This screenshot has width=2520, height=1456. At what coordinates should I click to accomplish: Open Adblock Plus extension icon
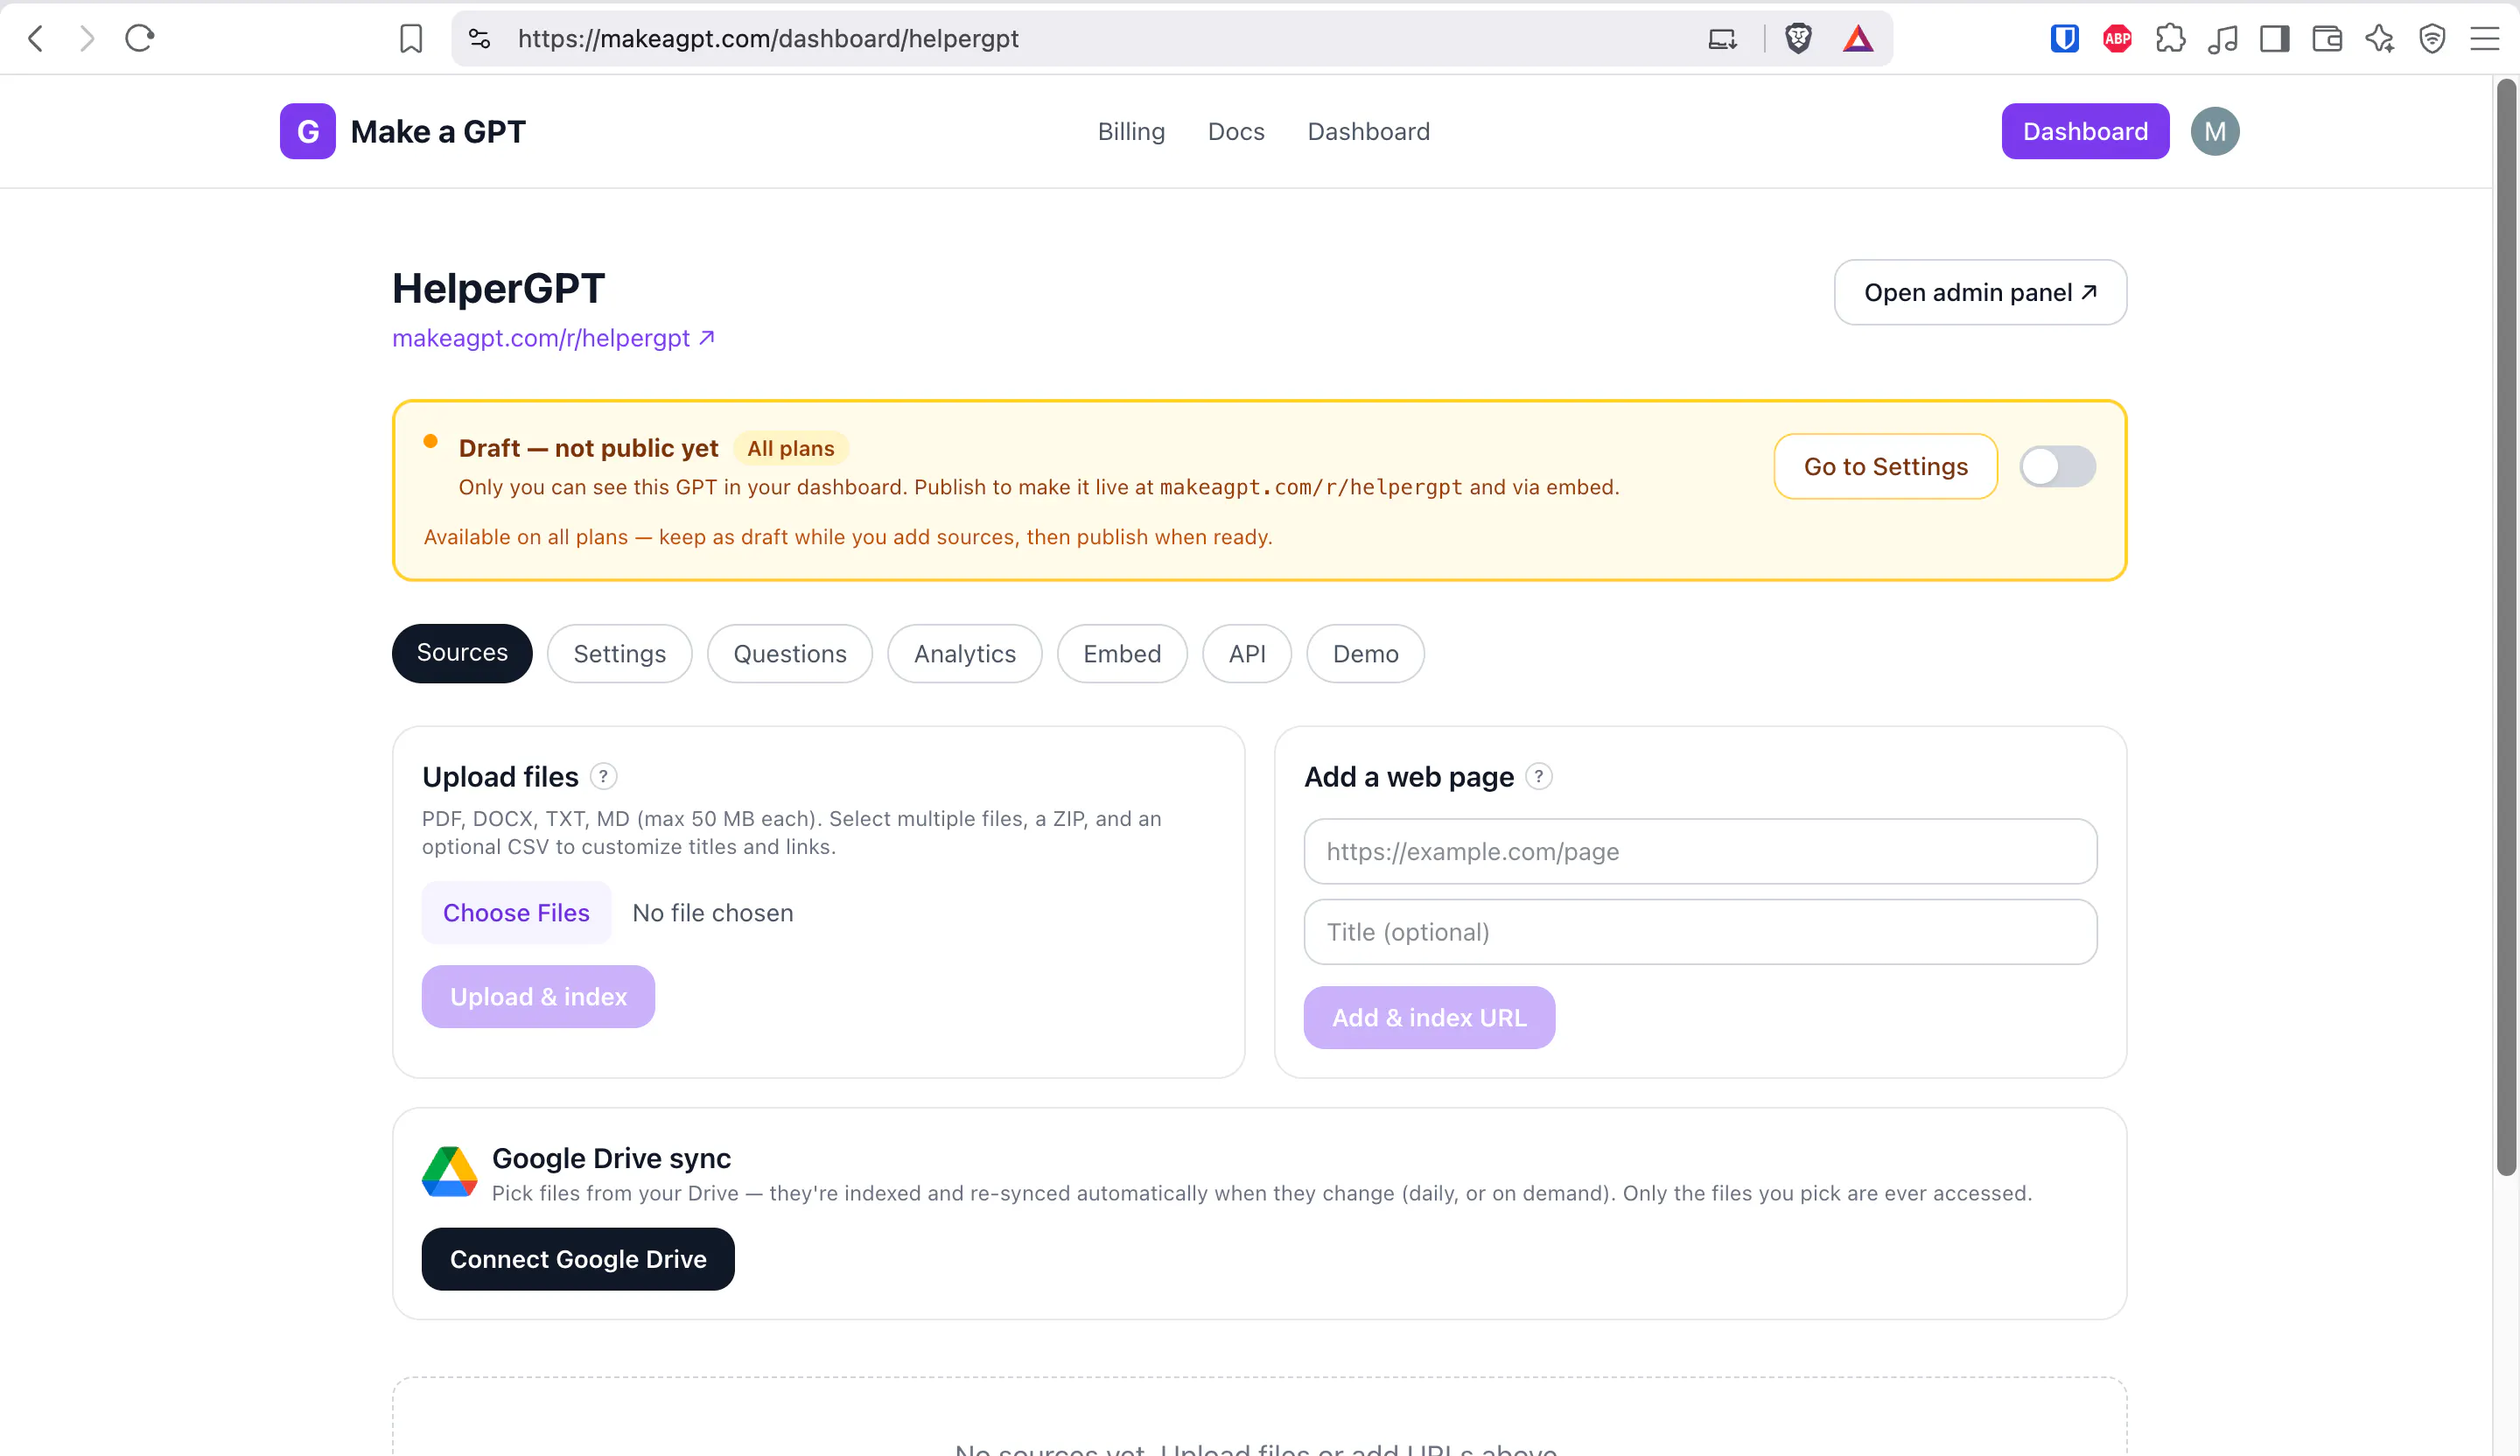tap(2117, 39)
